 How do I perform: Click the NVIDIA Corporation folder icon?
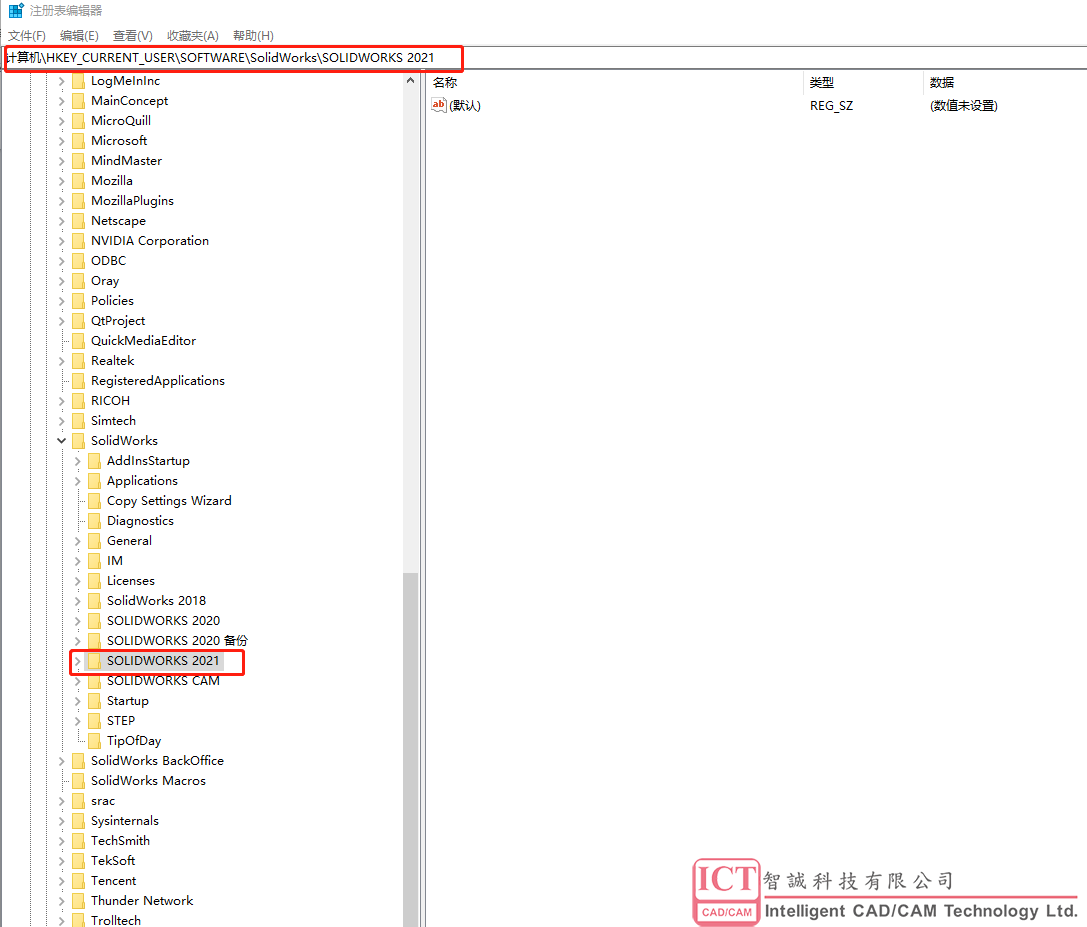pyautogui.click(x=78, y=241)
